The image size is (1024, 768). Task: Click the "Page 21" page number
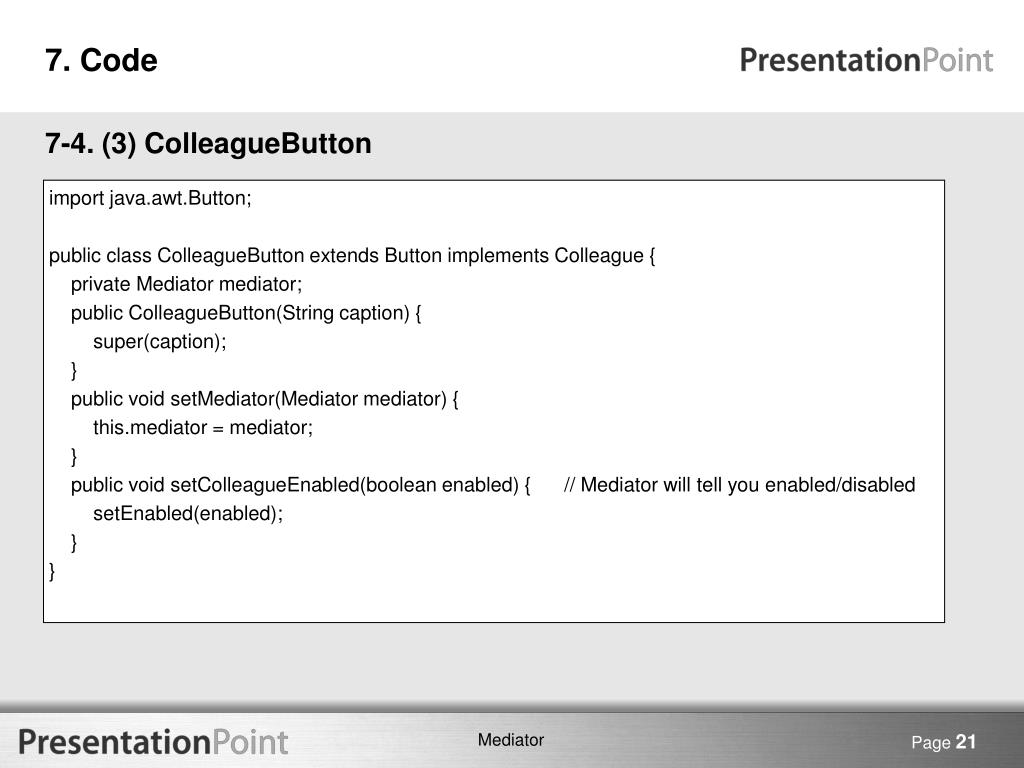(944, 743)
